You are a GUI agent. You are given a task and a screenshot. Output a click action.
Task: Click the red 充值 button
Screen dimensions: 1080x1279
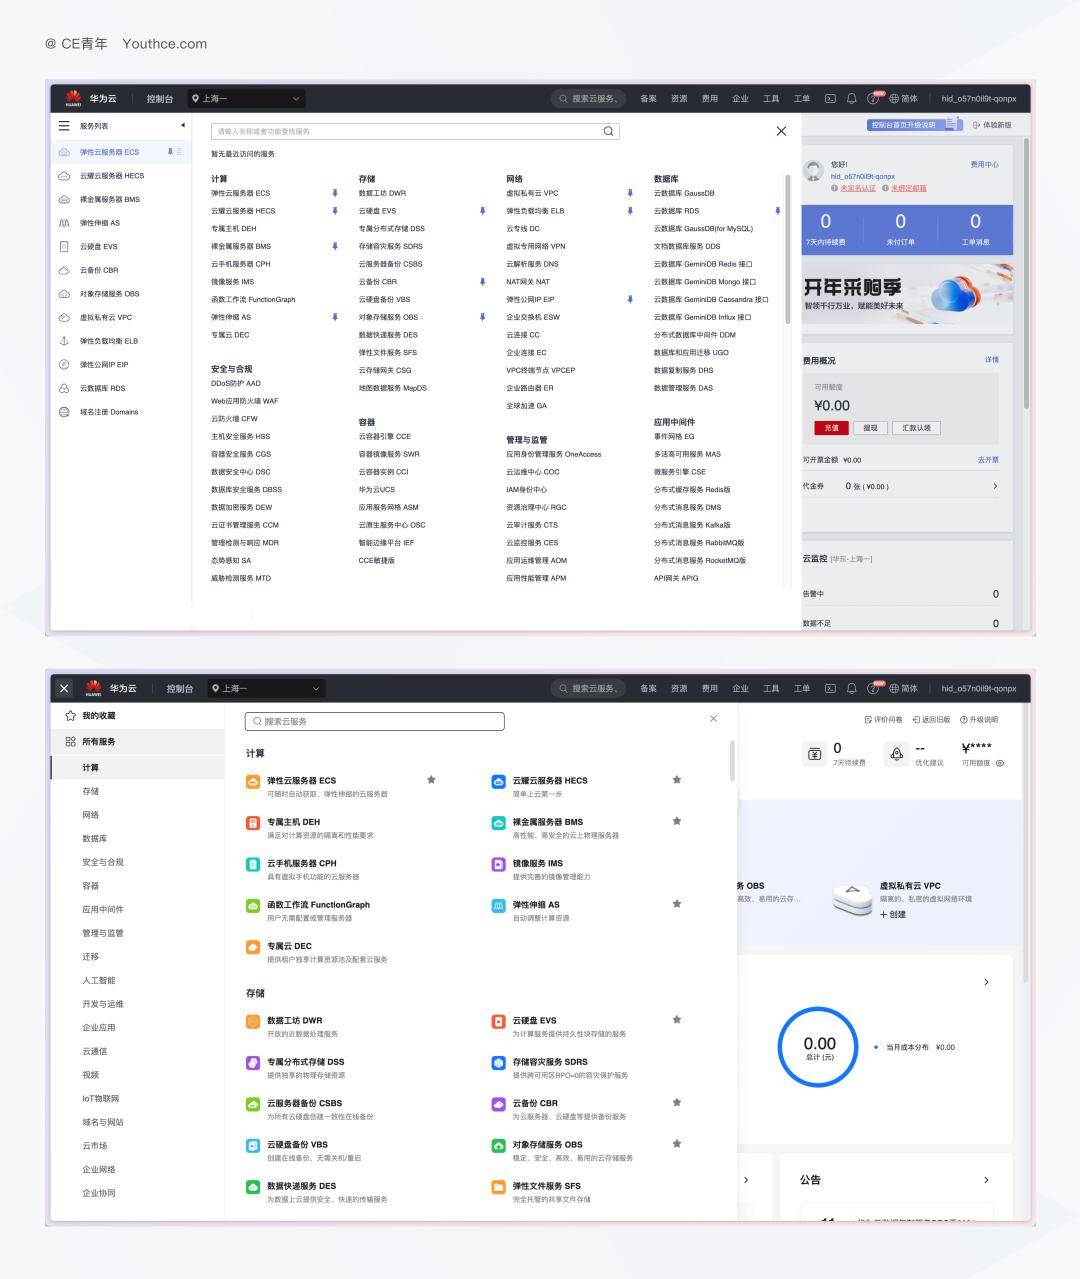tap(831, 428)
